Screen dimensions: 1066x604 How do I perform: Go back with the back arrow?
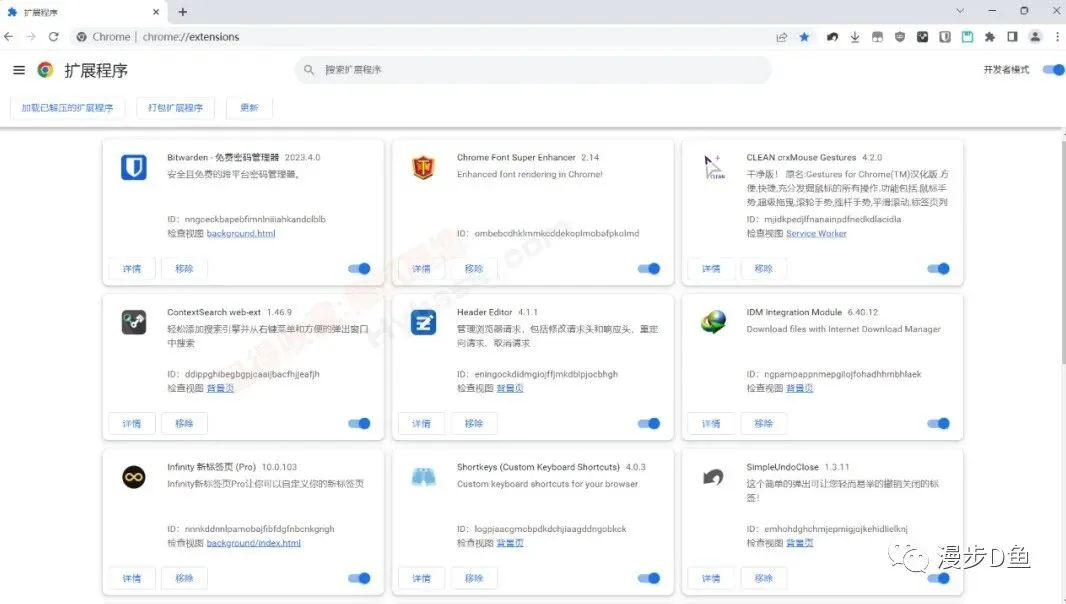(x=9, y=37)
